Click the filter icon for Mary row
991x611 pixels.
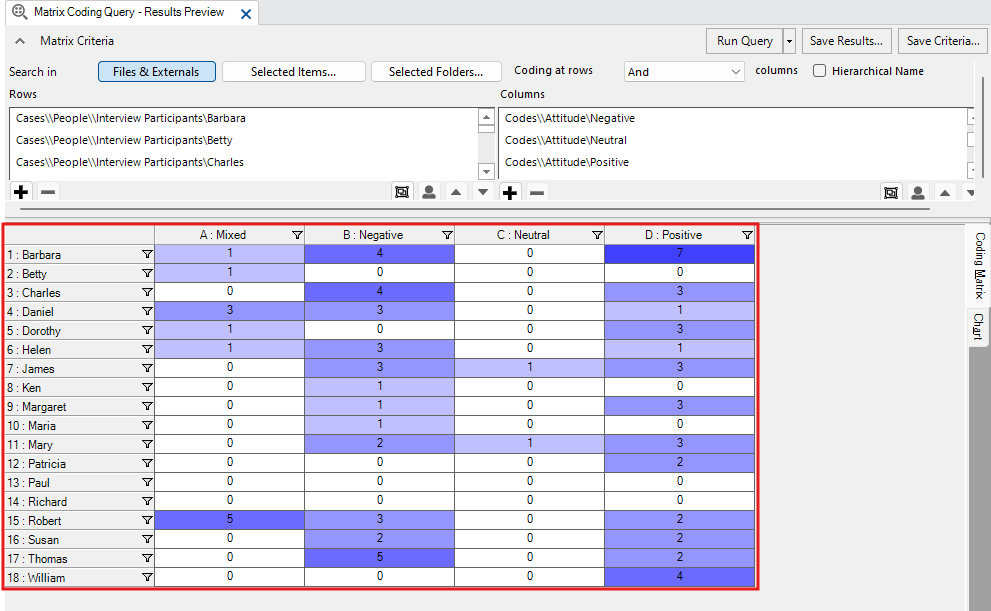147,444
